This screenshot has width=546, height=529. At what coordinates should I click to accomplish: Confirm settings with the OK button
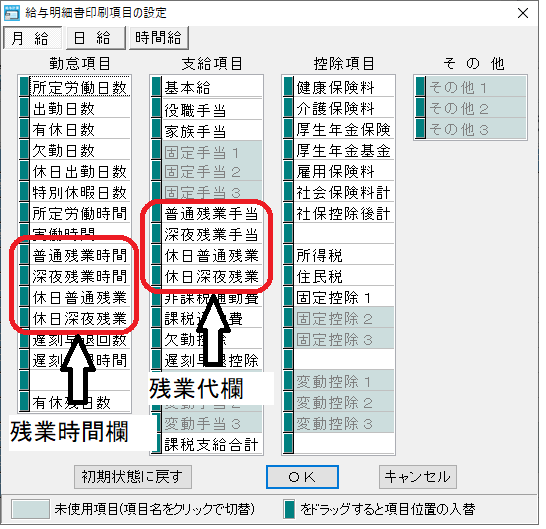pos(302,476)
